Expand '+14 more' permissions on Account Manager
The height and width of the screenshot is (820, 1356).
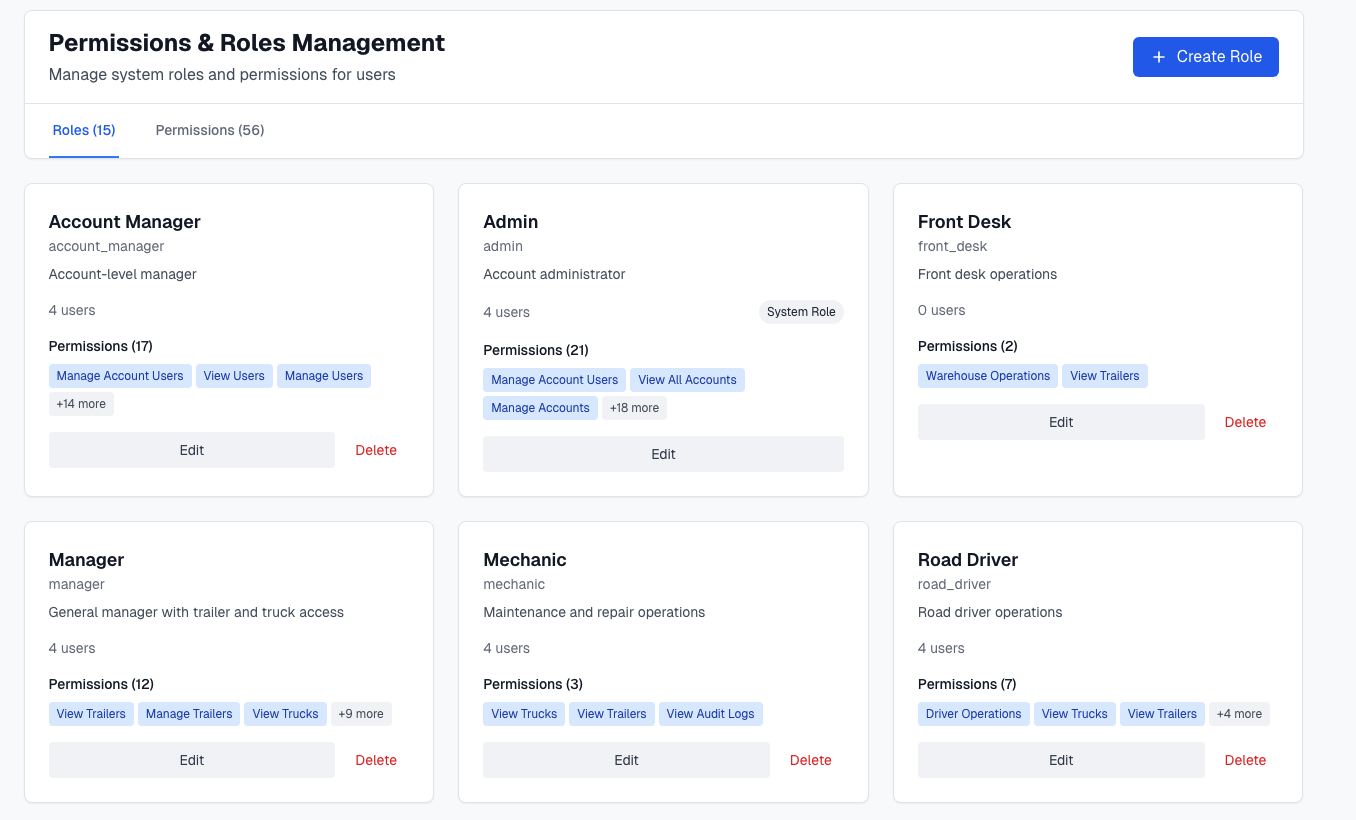81,403
